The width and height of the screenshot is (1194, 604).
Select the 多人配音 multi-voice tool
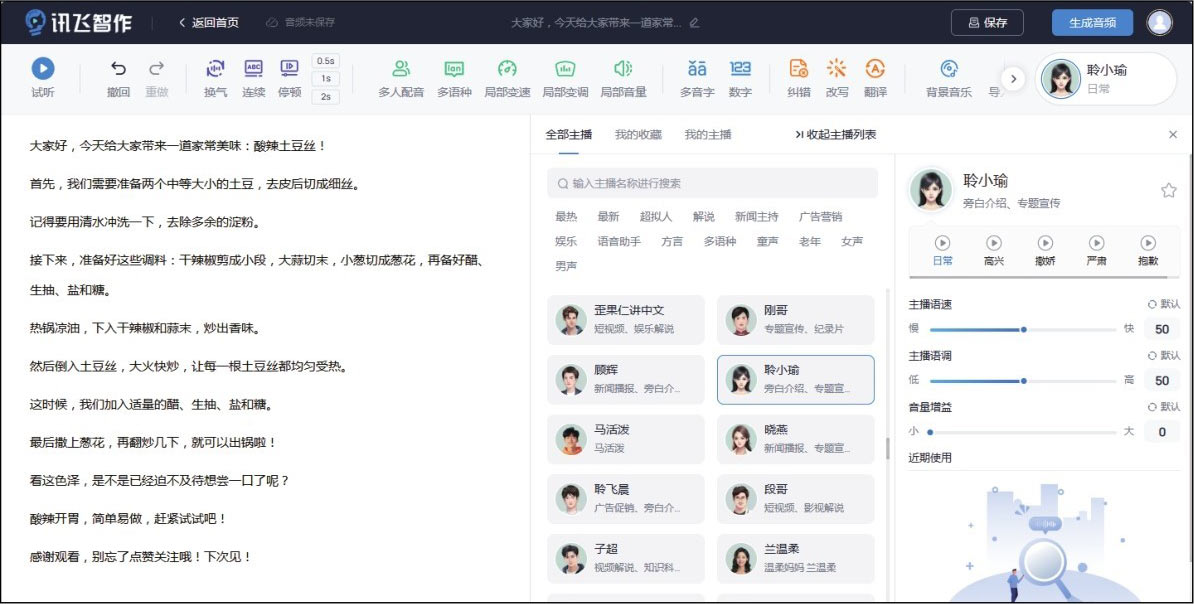[x=401, y=69]
